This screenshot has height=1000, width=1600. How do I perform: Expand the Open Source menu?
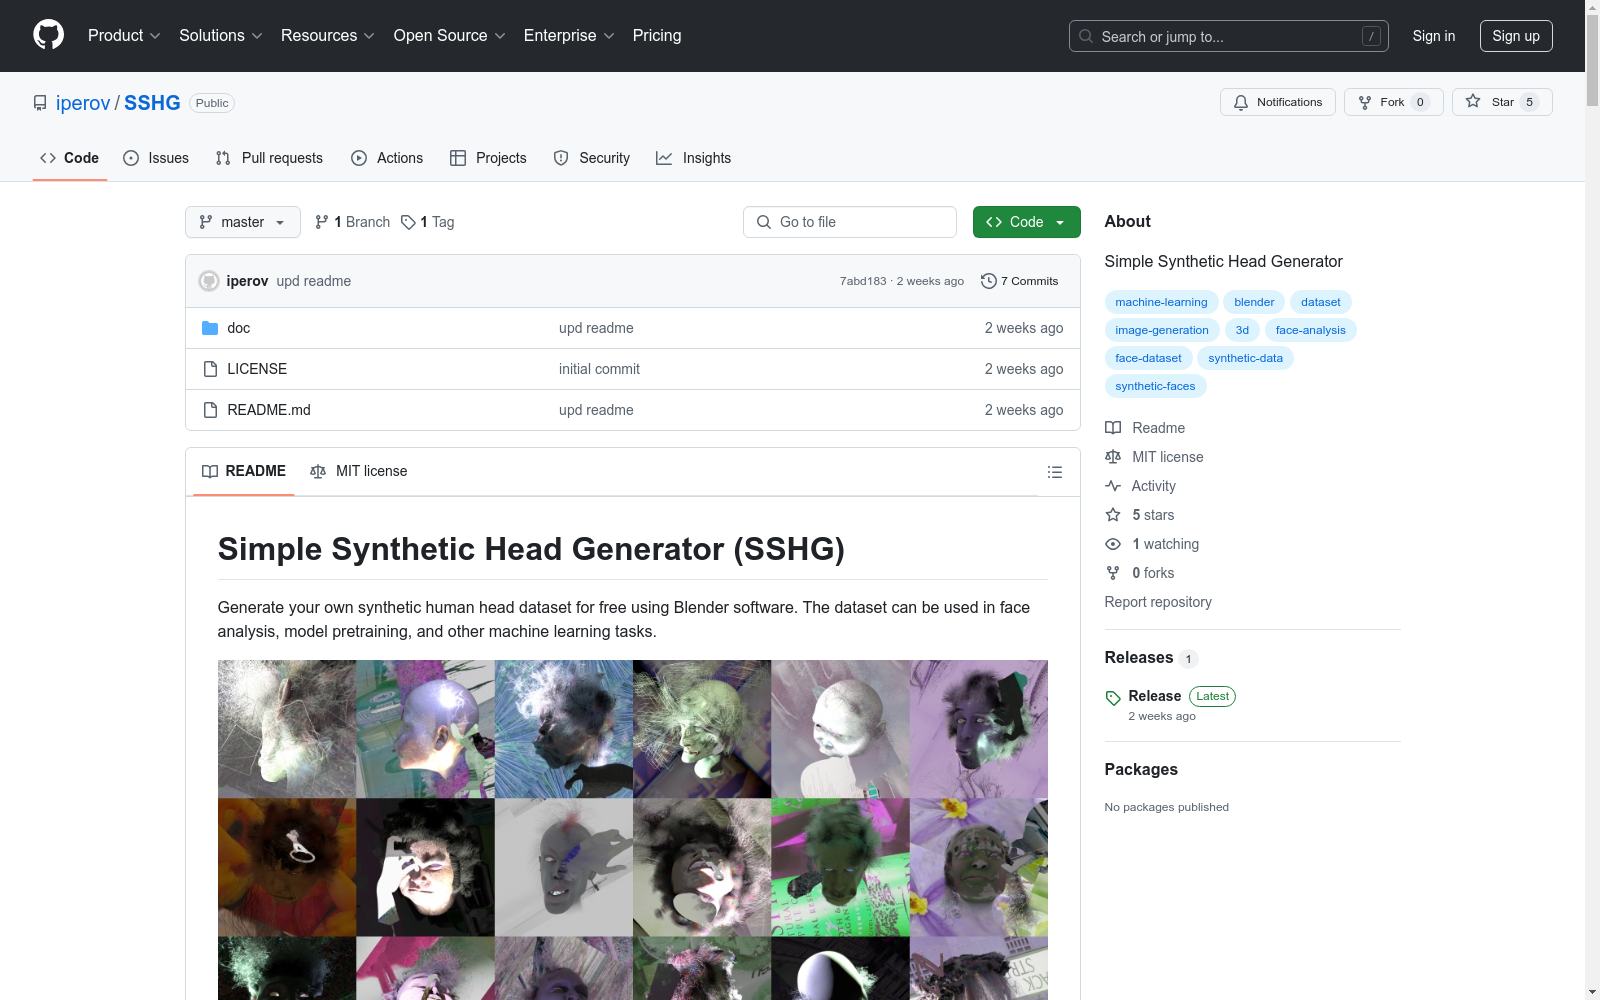pos(450,36)
